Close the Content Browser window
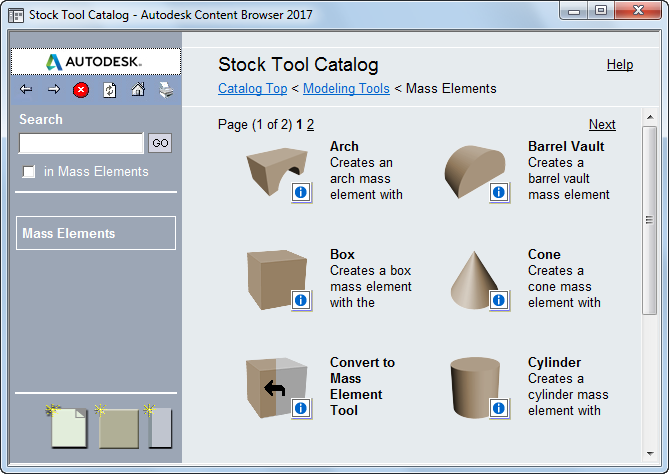This screenshot has height=474, width=669. [x=638, y=11]
